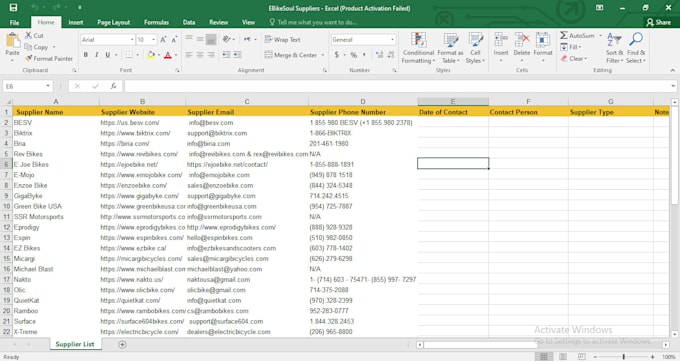Switch to the Data tab

coord(189,22)
